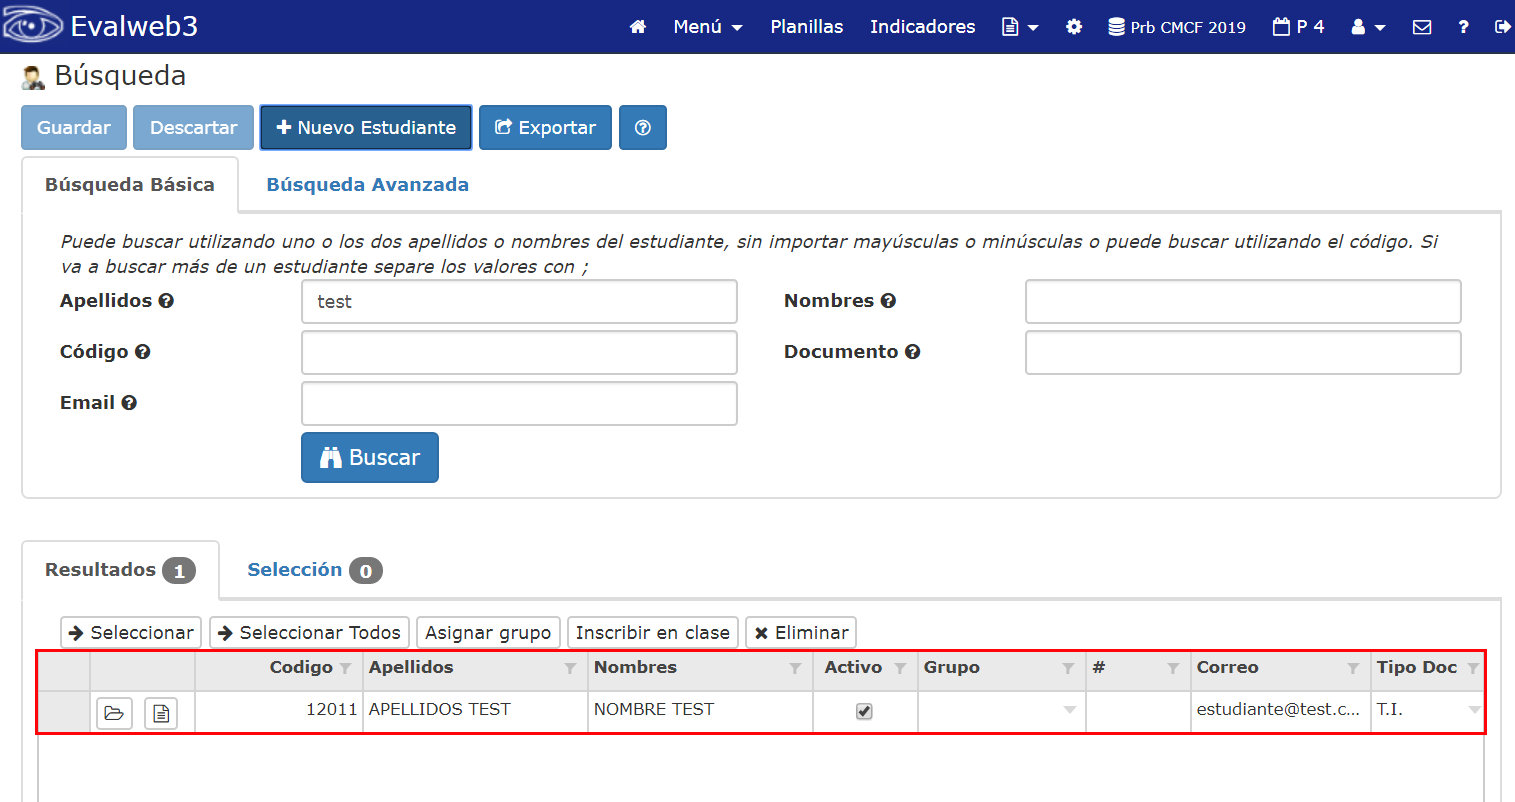Viewport: 1515px width, 802px height.
Task: Focus the Documento input field
Action: (x=1243, y=352)
